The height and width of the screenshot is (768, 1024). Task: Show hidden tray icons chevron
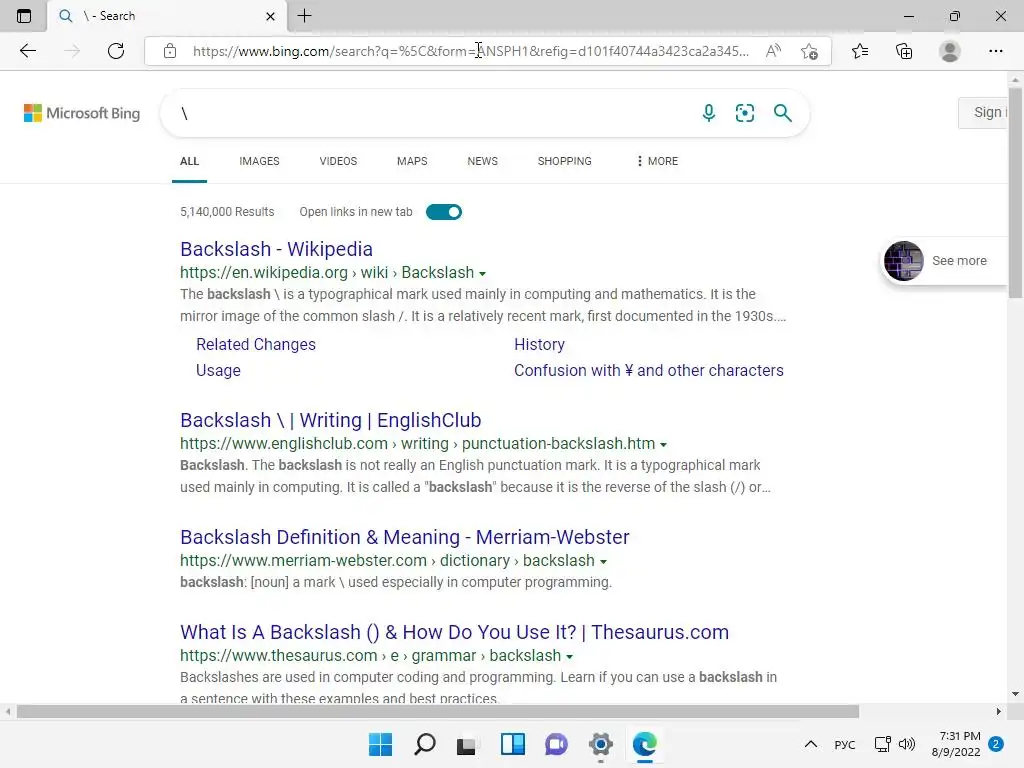click(x=810, y=744)
